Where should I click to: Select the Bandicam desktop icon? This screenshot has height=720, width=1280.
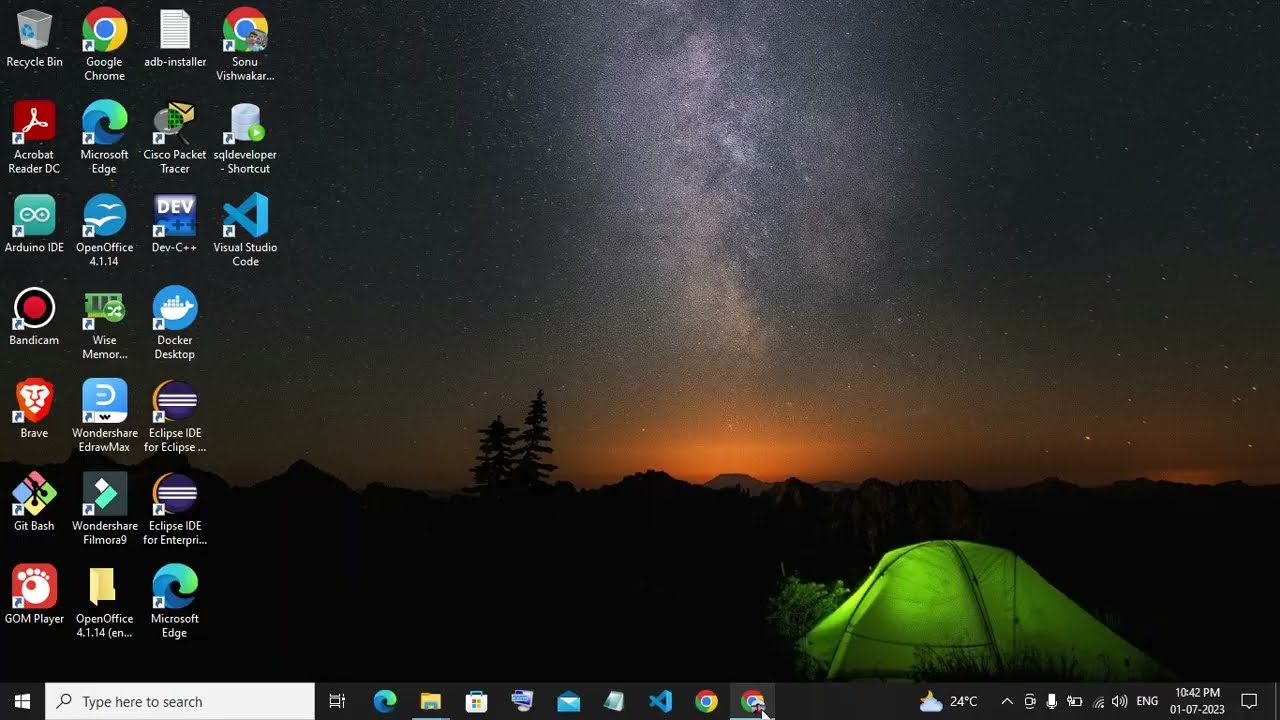click(x=34, y=317)
